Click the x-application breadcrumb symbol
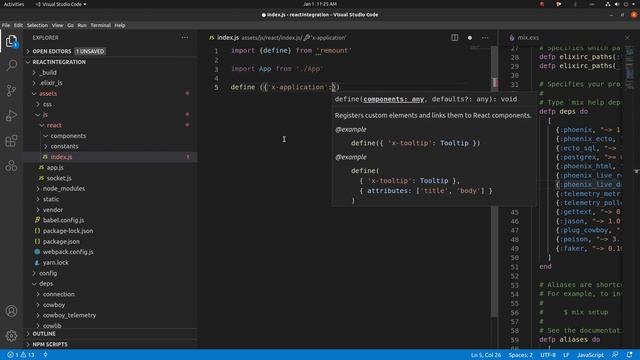 tap(325, 38)
